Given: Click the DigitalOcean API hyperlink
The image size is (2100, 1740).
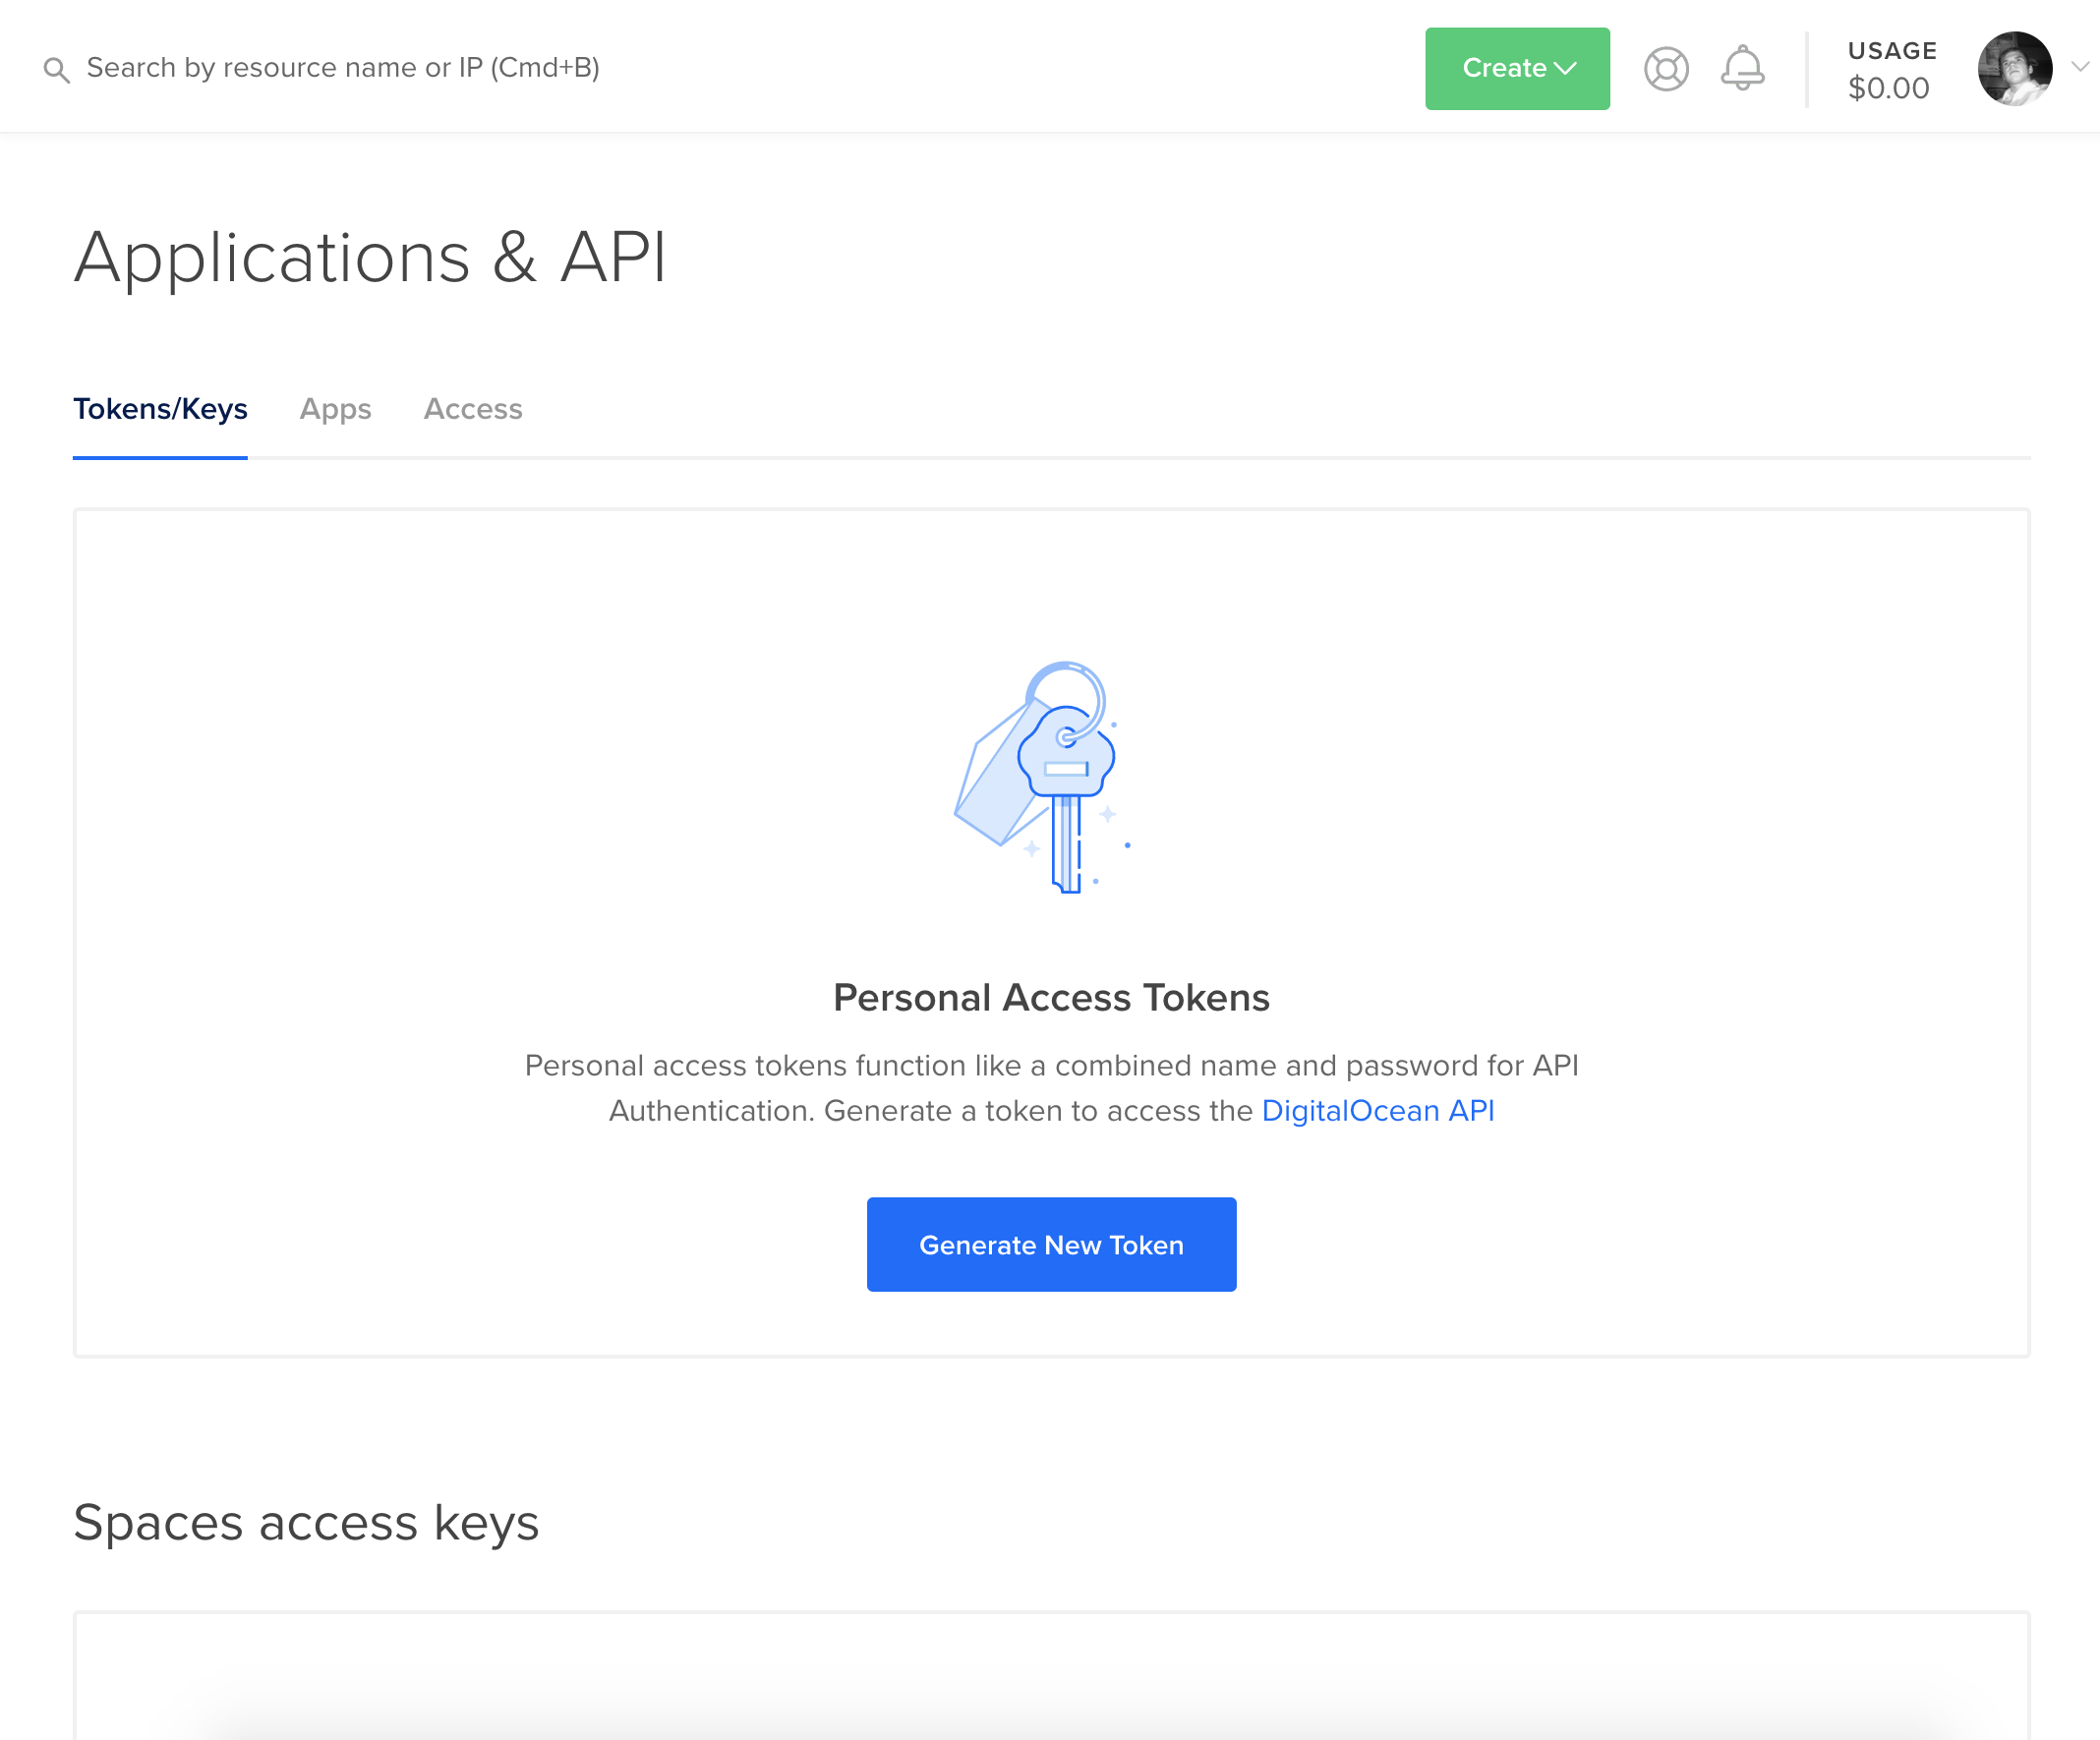Looking at the screenshot, I should point(1376,1111).
